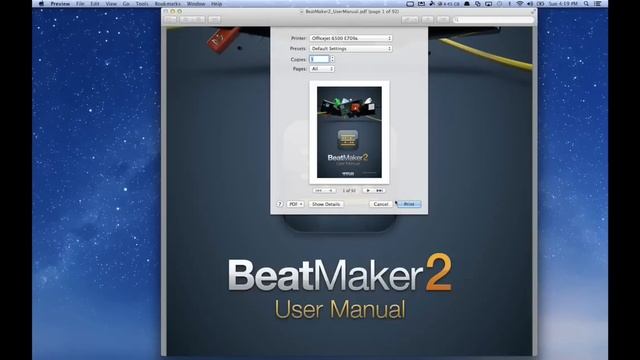Open the Help menu

tap(216, 4)
